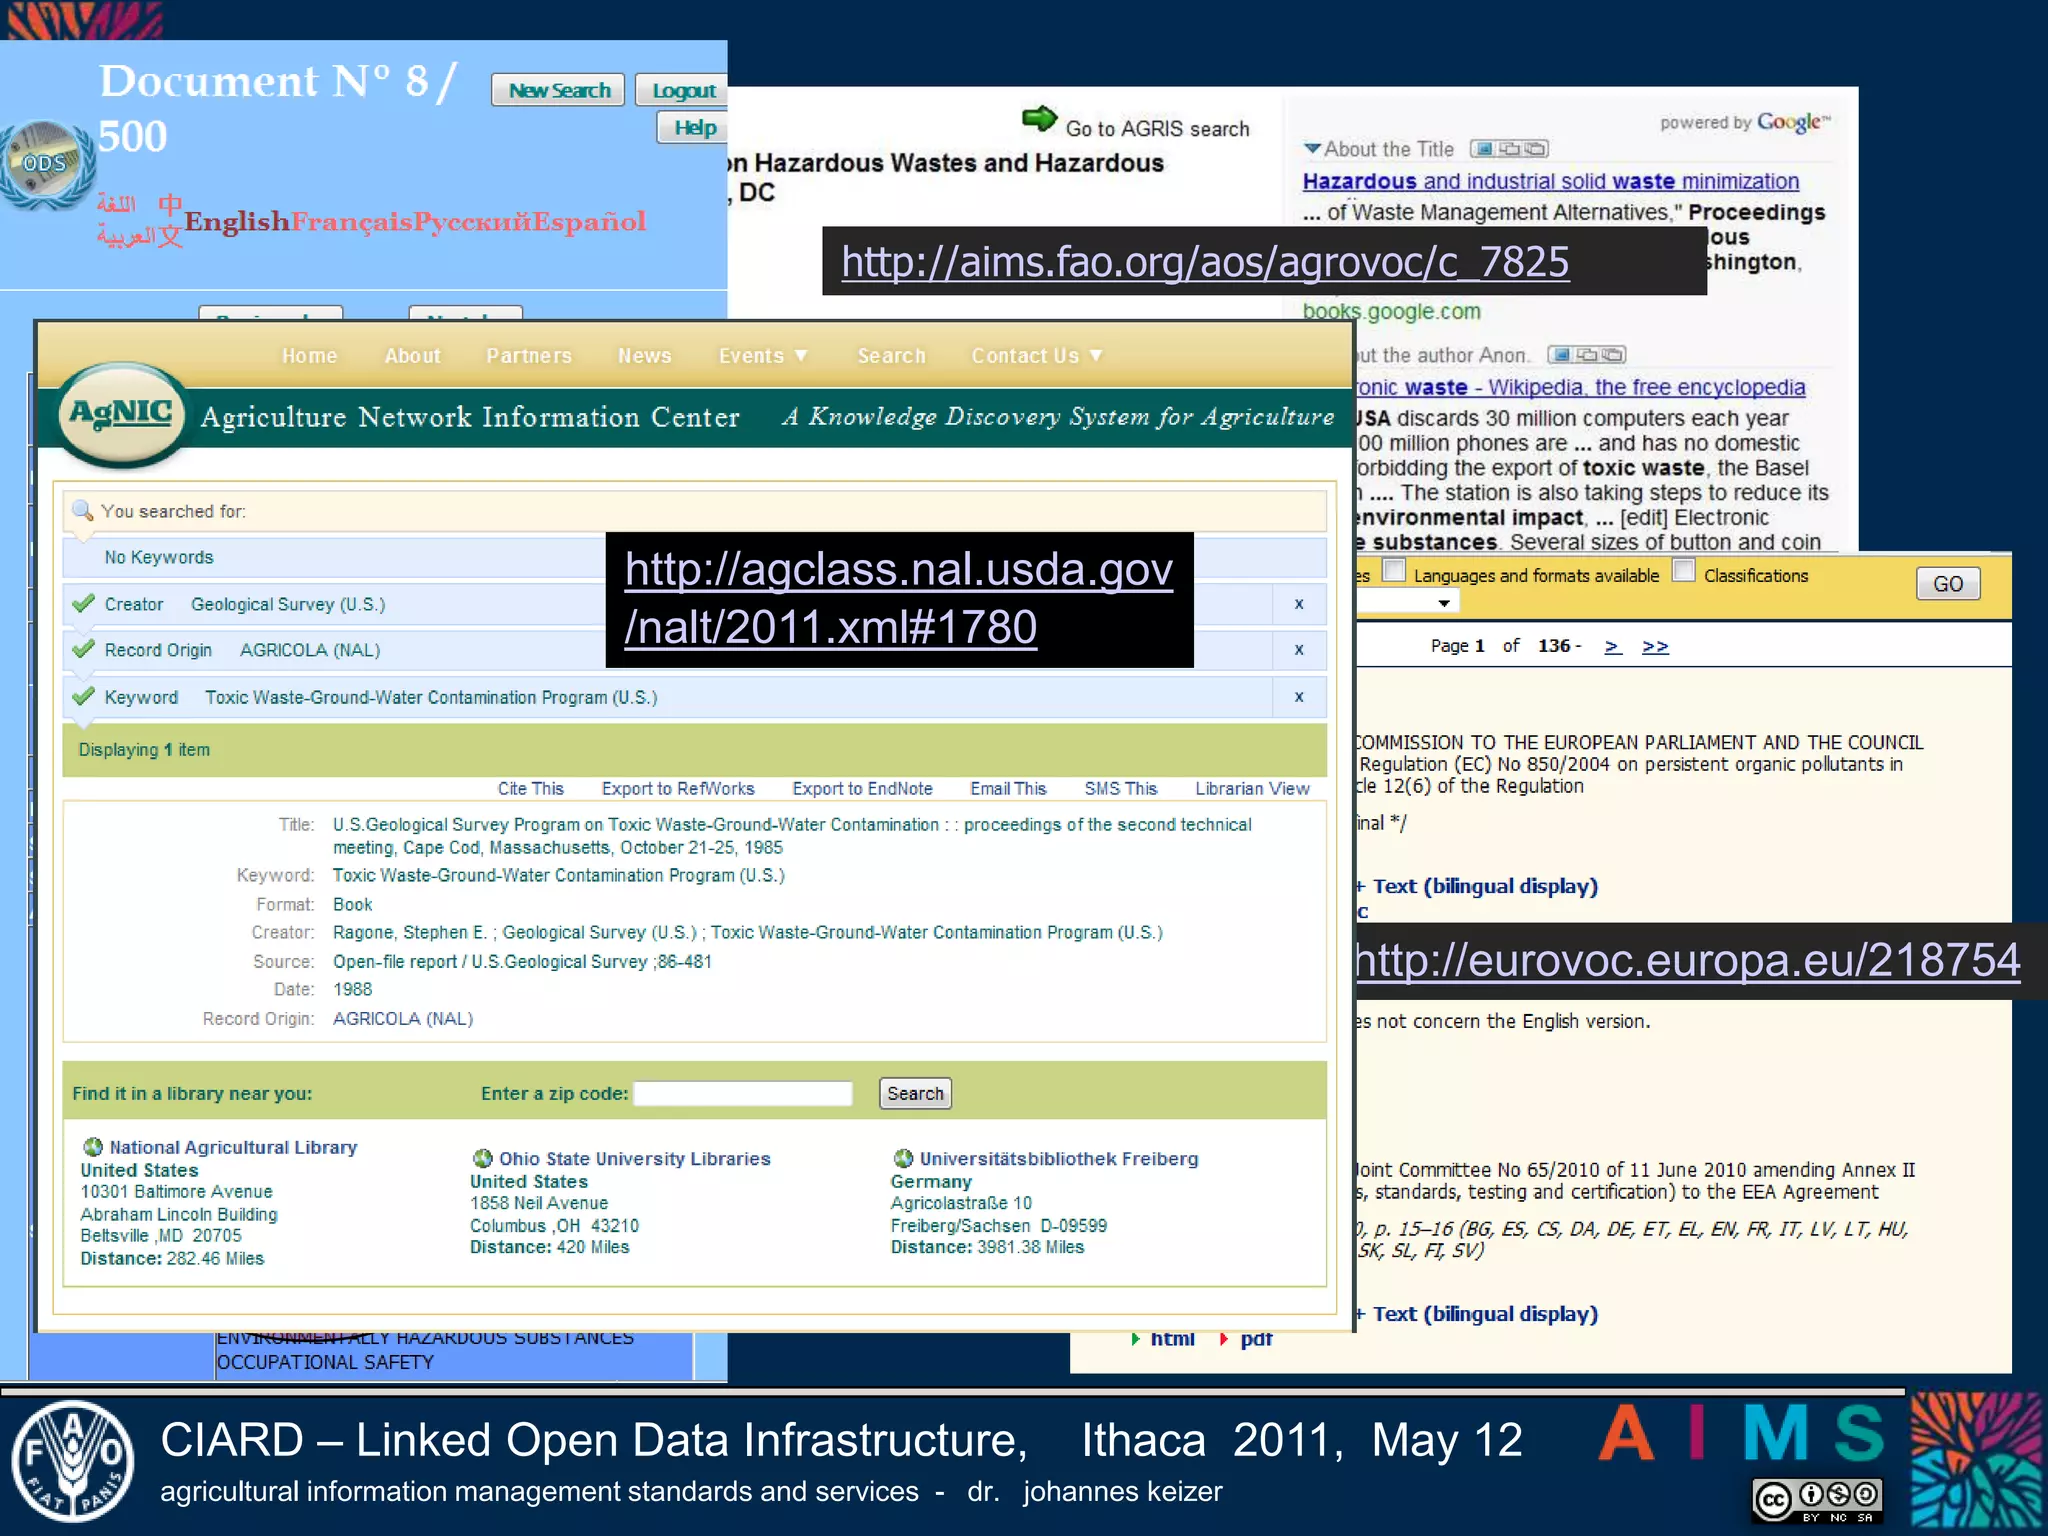Screen dimensions: 2048x1536
Task: Open the Search menu item
Action: [x=891, y=356]
